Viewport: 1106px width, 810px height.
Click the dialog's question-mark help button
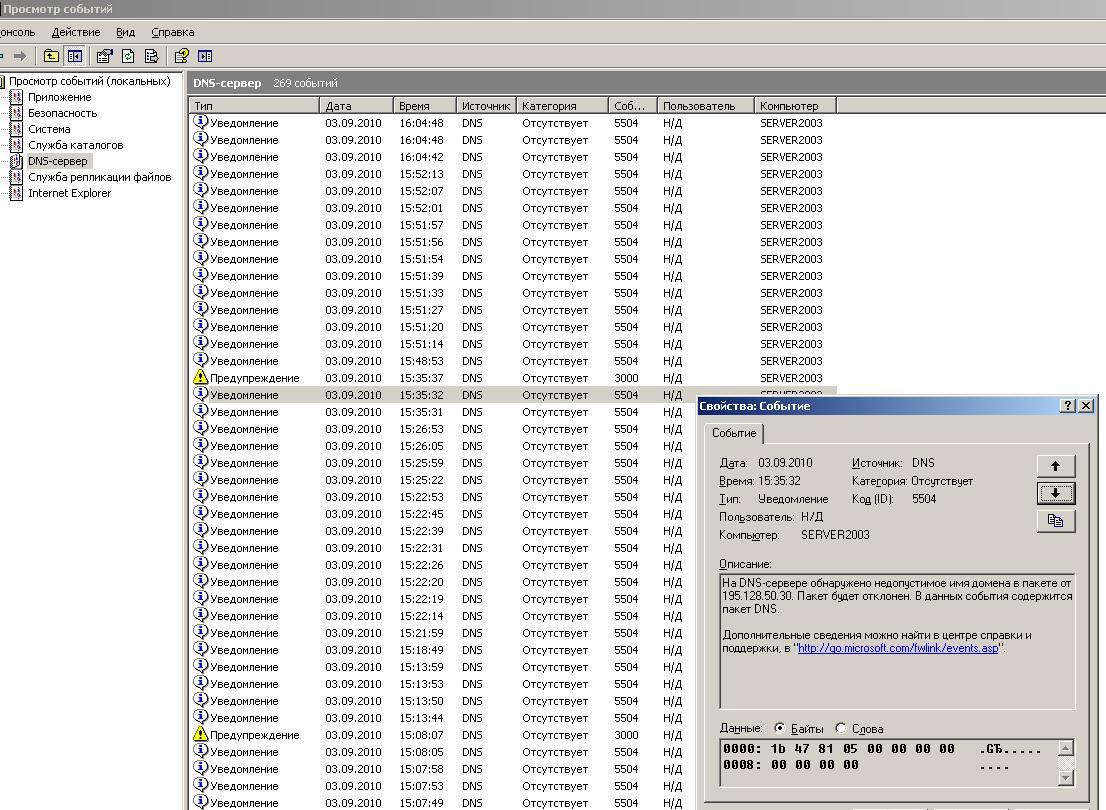1068,406
